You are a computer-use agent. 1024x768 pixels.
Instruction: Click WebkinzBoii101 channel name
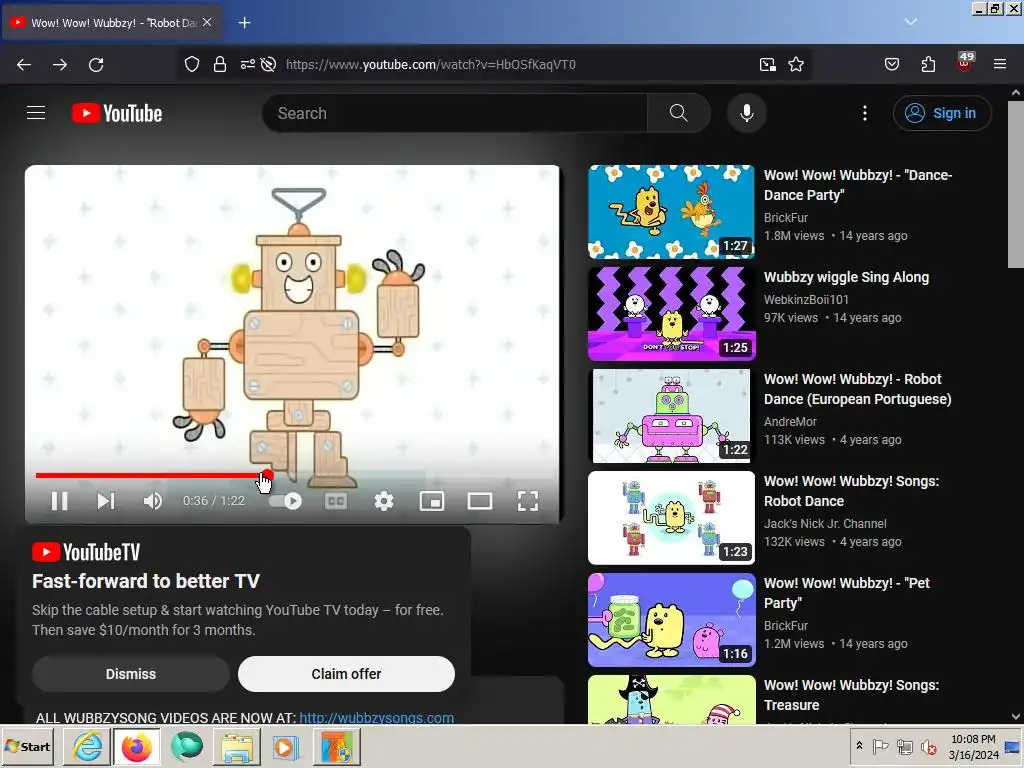[806, 300]
